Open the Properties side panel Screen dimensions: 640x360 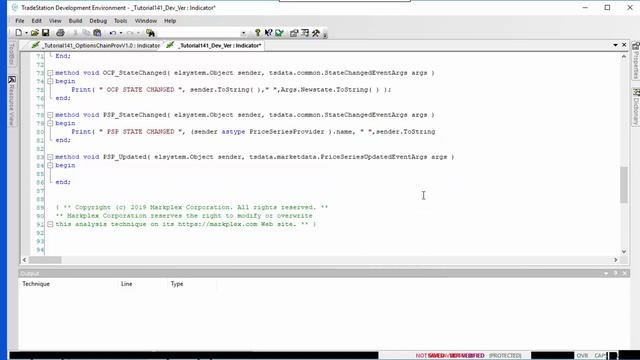pos(636,60)
